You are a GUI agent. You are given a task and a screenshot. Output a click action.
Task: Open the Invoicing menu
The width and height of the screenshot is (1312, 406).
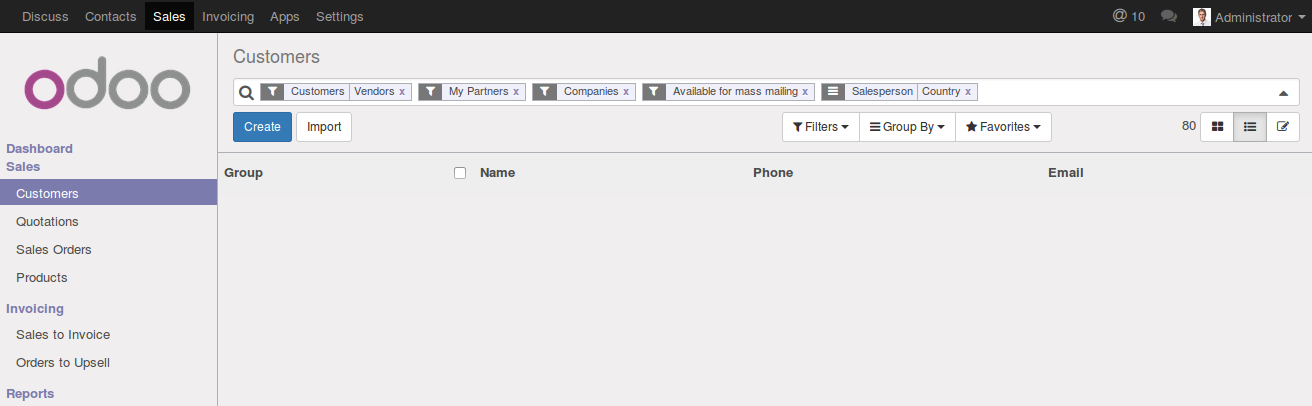228,17
